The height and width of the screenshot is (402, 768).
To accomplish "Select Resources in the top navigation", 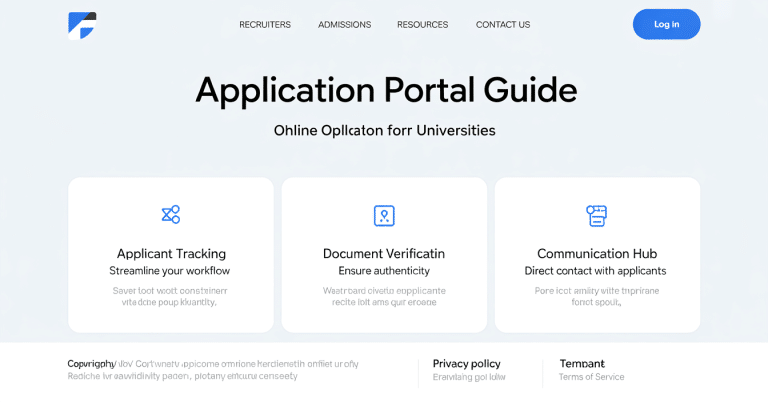I will pos(422,25).
